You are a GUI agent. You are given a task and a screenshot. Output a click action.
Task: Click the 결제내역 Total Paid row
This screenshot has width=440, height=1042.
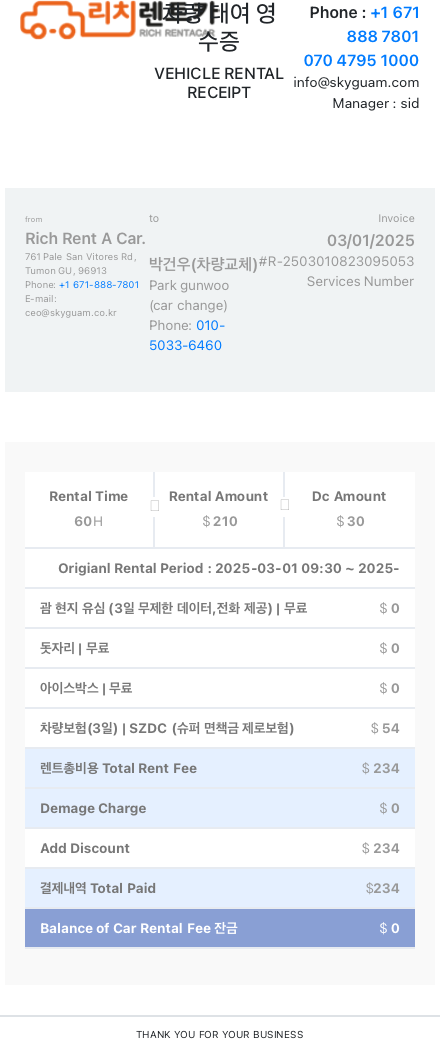tap(220, 888)
